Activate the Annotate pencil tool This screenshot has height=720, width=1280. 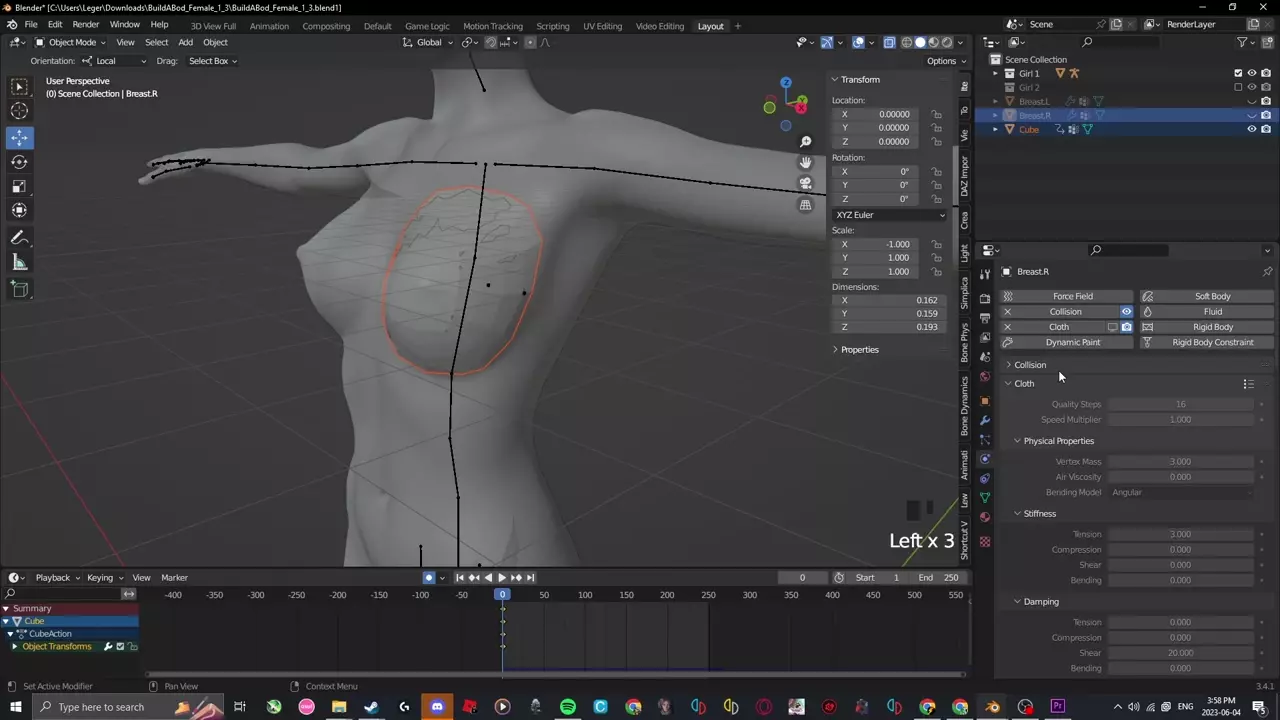click(x=19, y=238)
